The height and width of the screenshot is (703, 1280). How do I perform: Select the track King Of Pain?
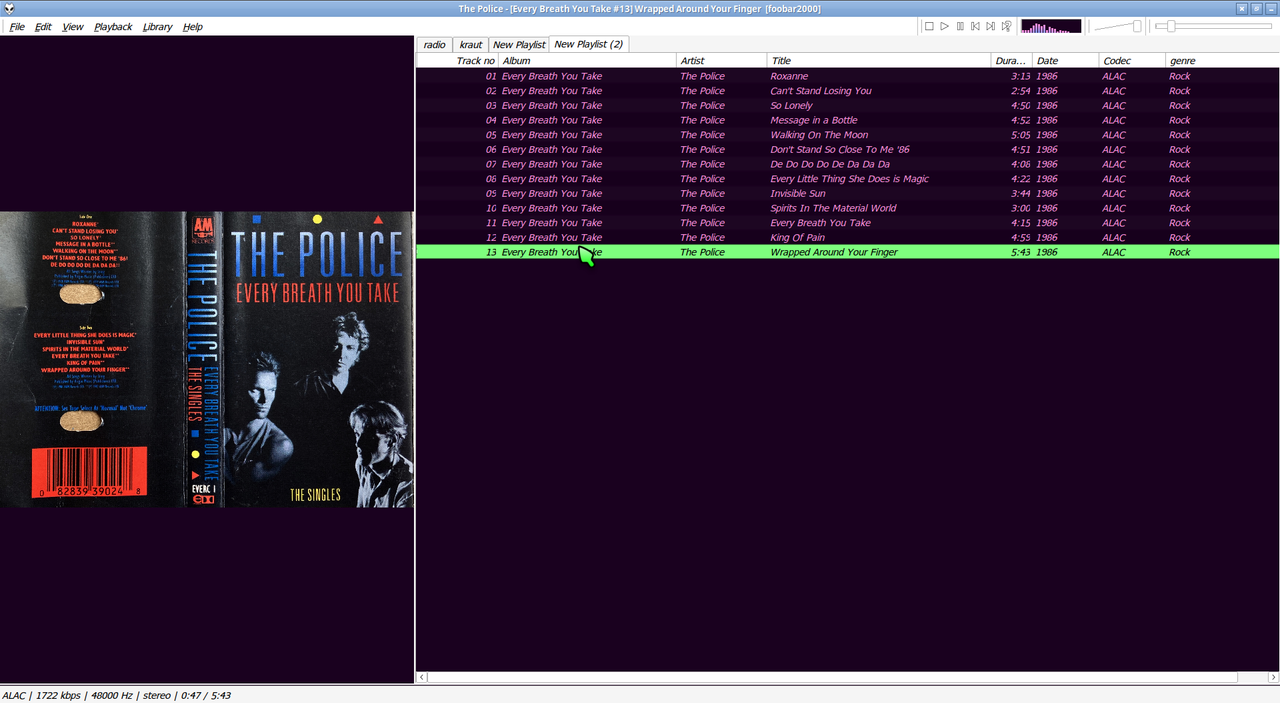point(797,238)
